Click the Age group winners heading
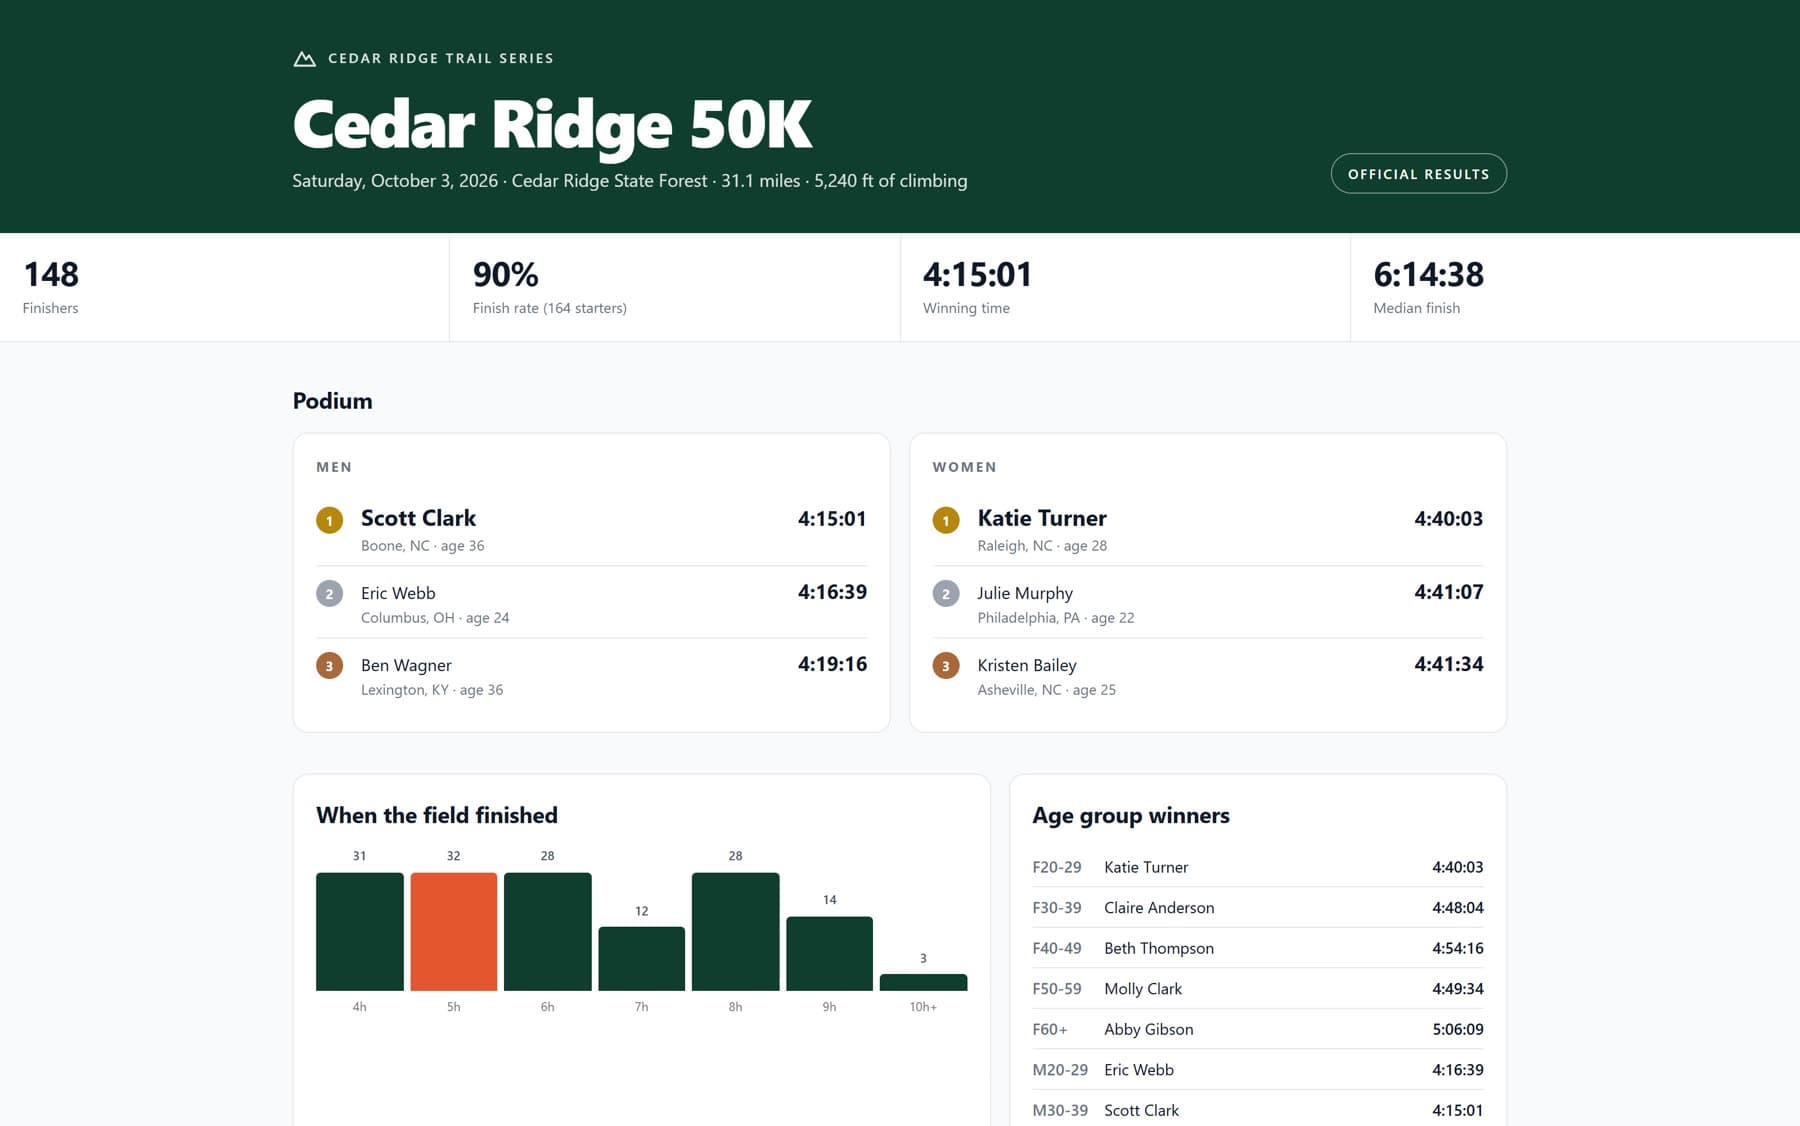 click(x=1131, y=815)
